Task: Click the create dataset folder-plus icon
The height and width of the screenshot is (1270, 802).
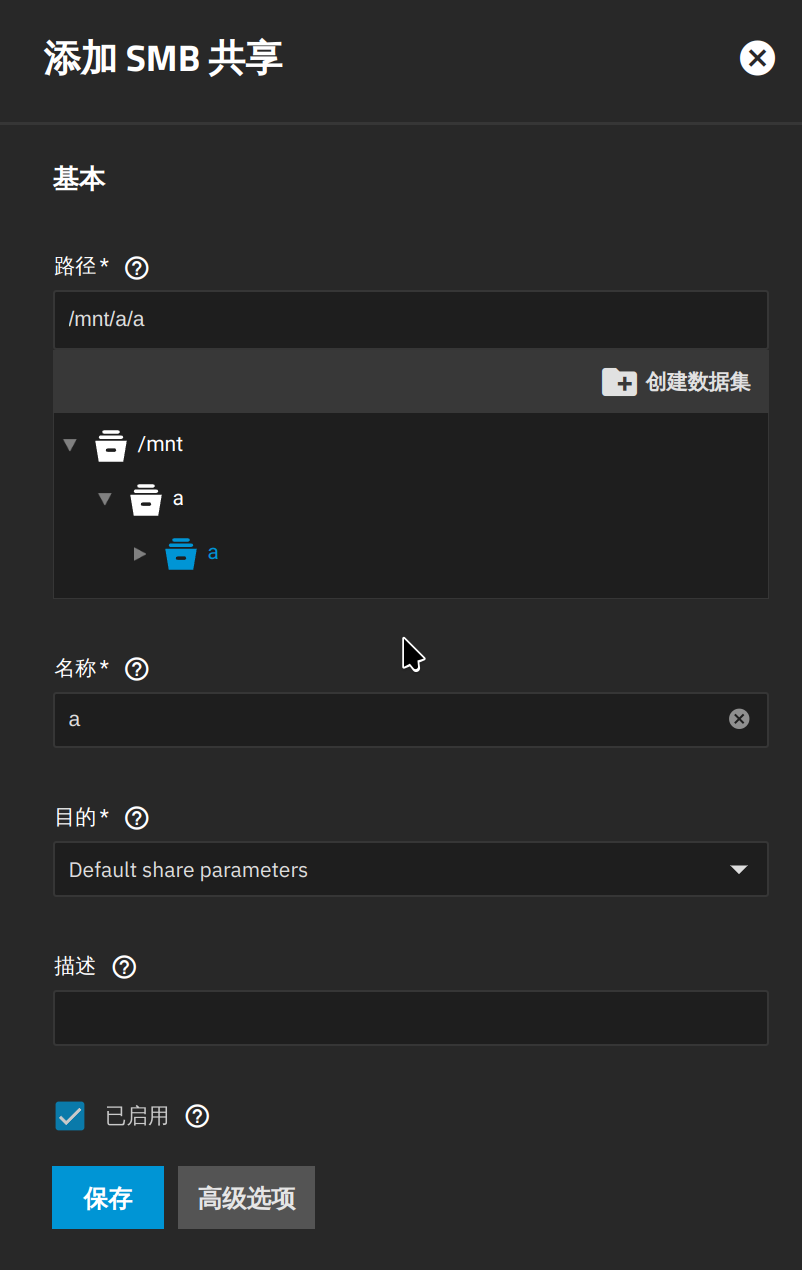Action: coord(619,381)
